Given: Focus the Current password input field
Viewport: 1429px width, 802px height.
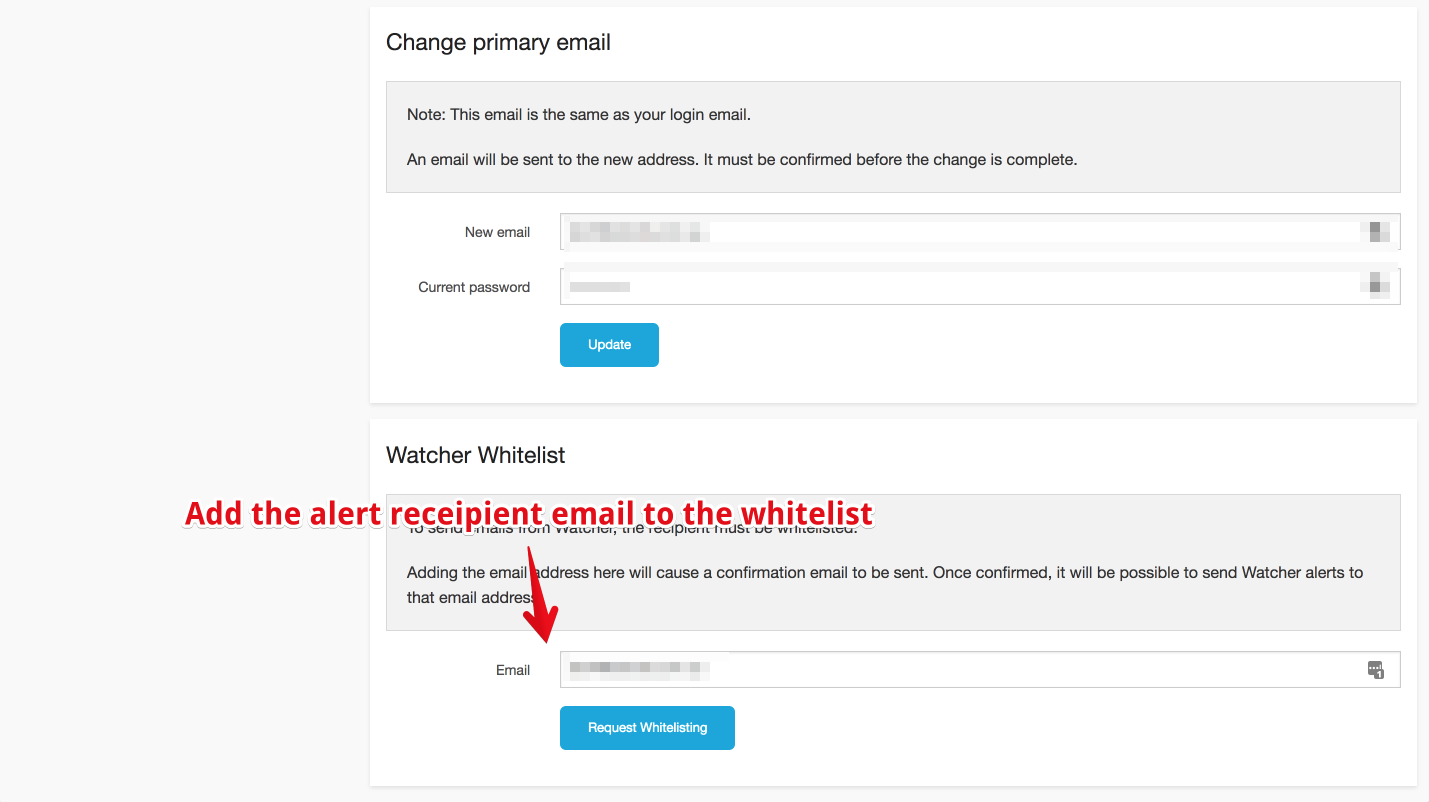Looking at the screenshot, I should (980, 286).
